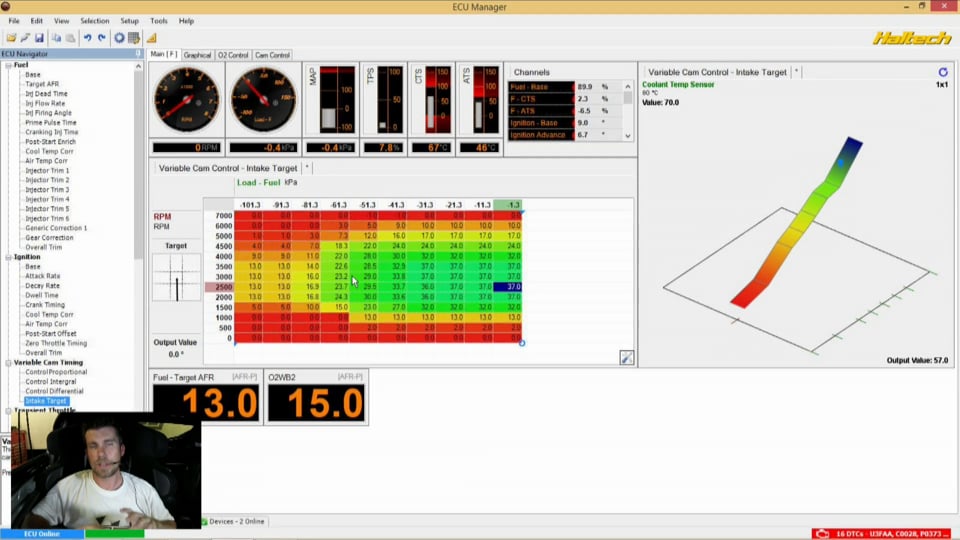Select Inj Dead Time tree item
Viewport: 960px width, 540px height.
46,94
